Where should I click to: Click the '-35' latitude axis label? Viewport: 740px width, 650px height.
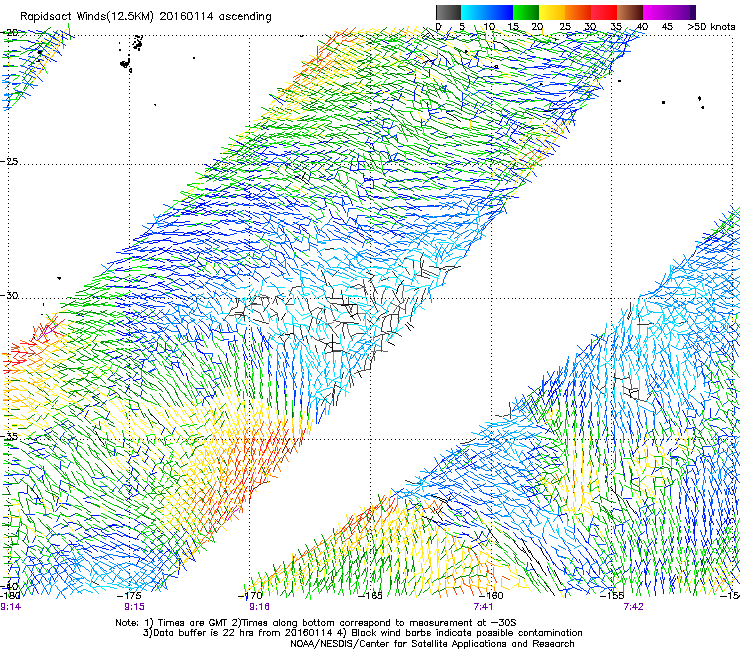pyautogui.click(x=9, y=436)
